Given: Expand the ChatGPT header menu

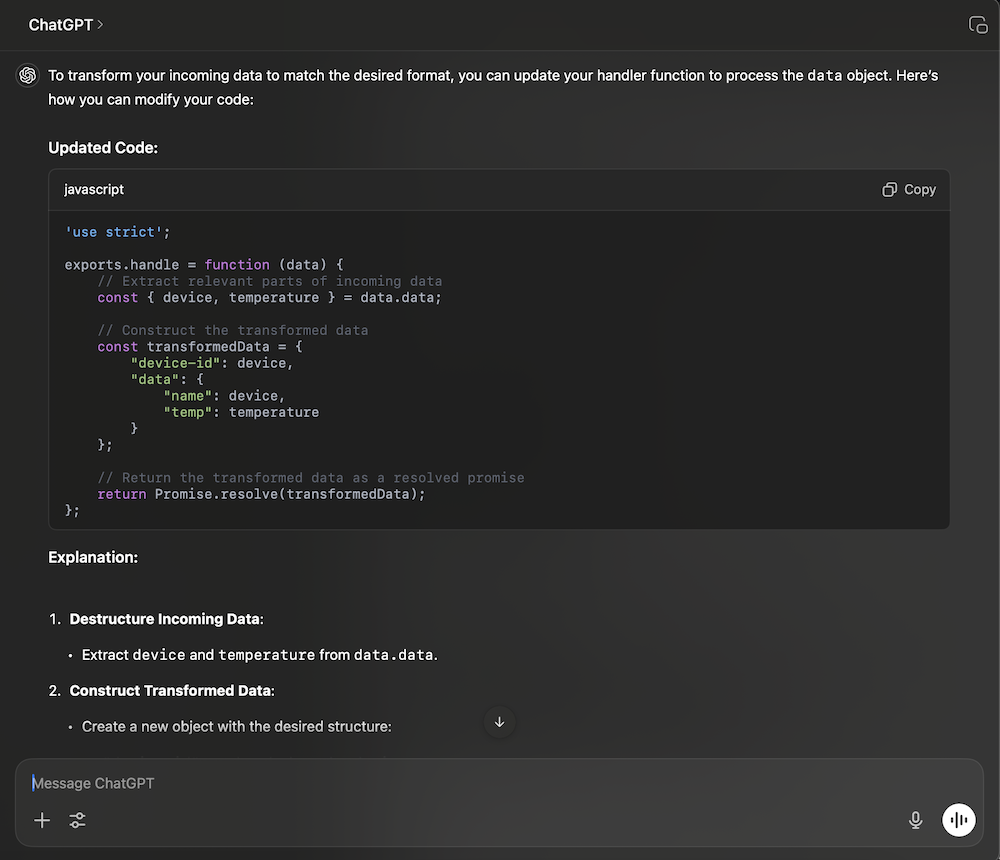Looking at the screenshot, I should 66,25.
